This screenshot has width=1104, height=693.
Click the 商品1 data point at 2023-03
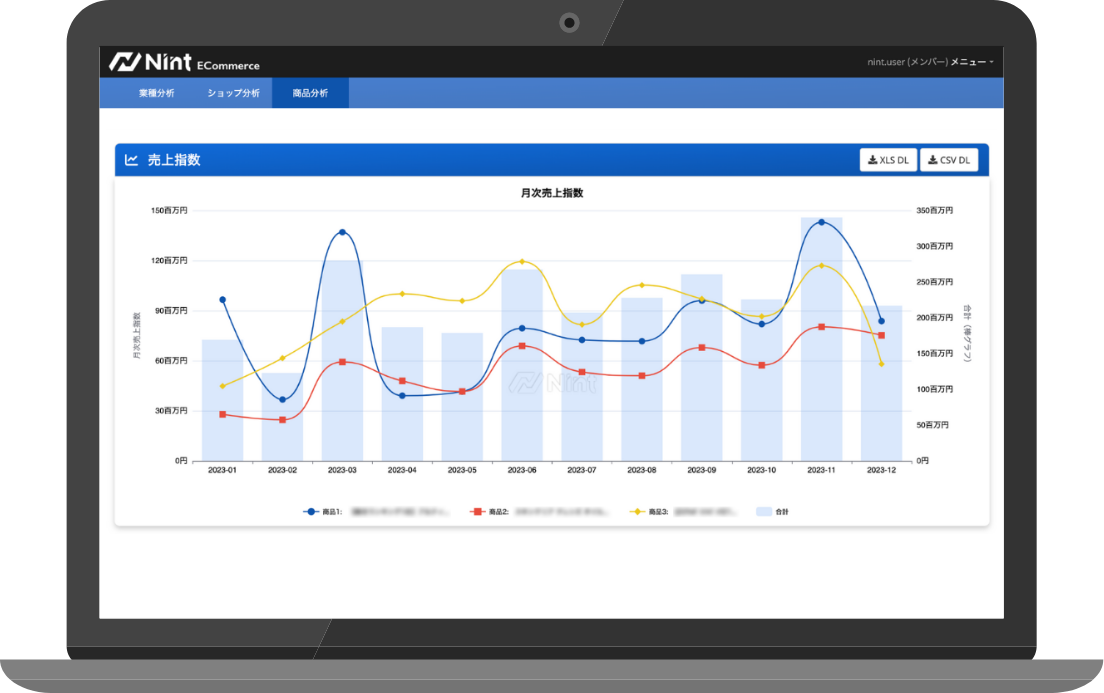pyautogui.click(x=342, y=232)
